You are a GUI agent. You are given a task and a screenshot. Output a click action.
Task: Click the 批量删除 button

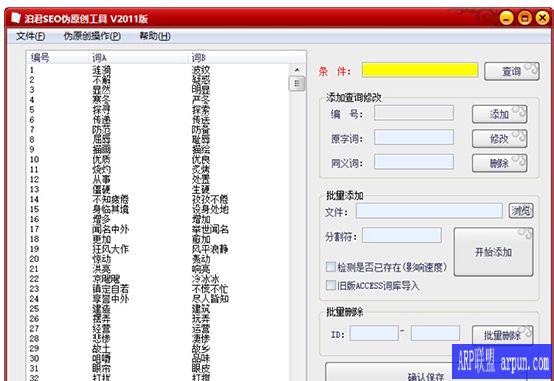point(502,335)
